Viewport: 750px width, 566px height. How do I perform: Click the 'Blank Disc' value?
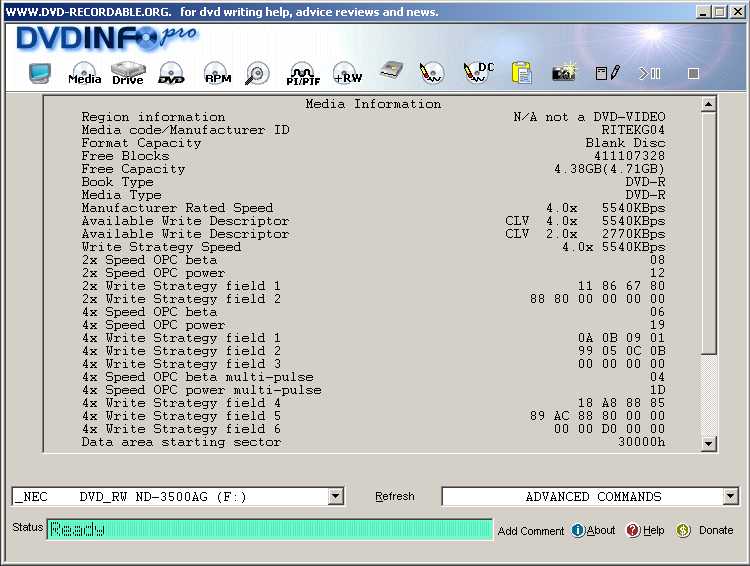625,143
